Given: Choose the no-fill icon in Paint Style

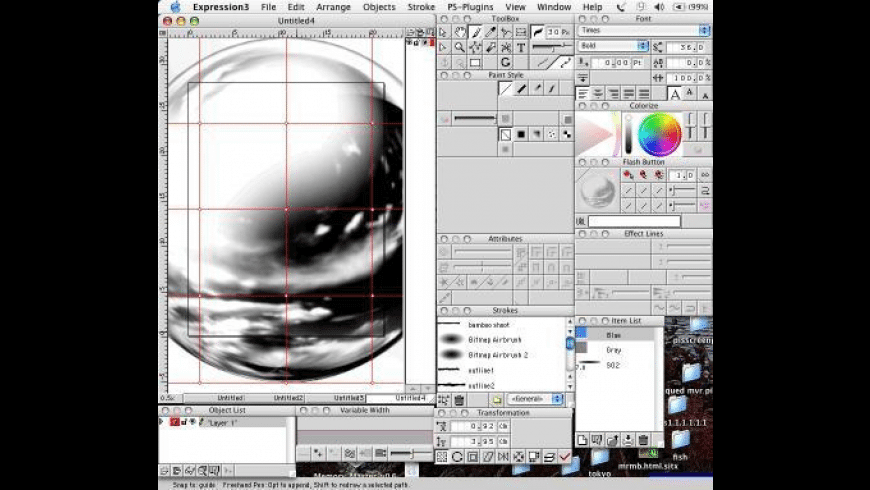Looking at the screenshot, I should pyautogui.click(x=505, y=134).
